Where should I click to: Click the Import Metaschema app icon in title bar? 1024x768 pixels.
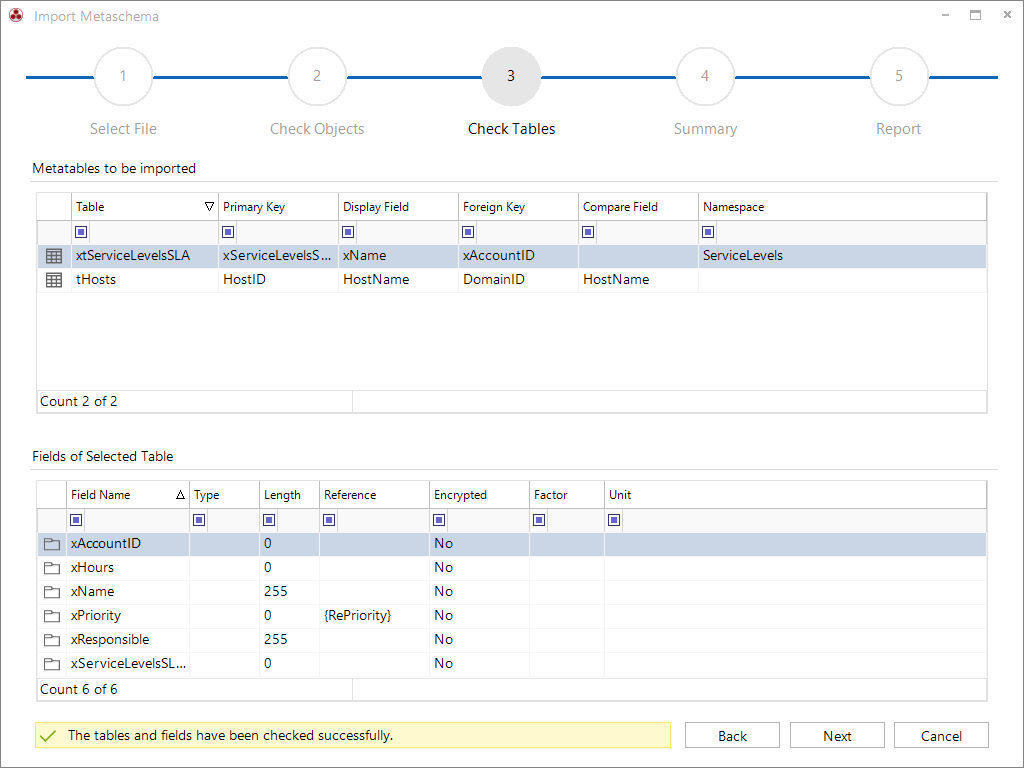coord(16,16)
